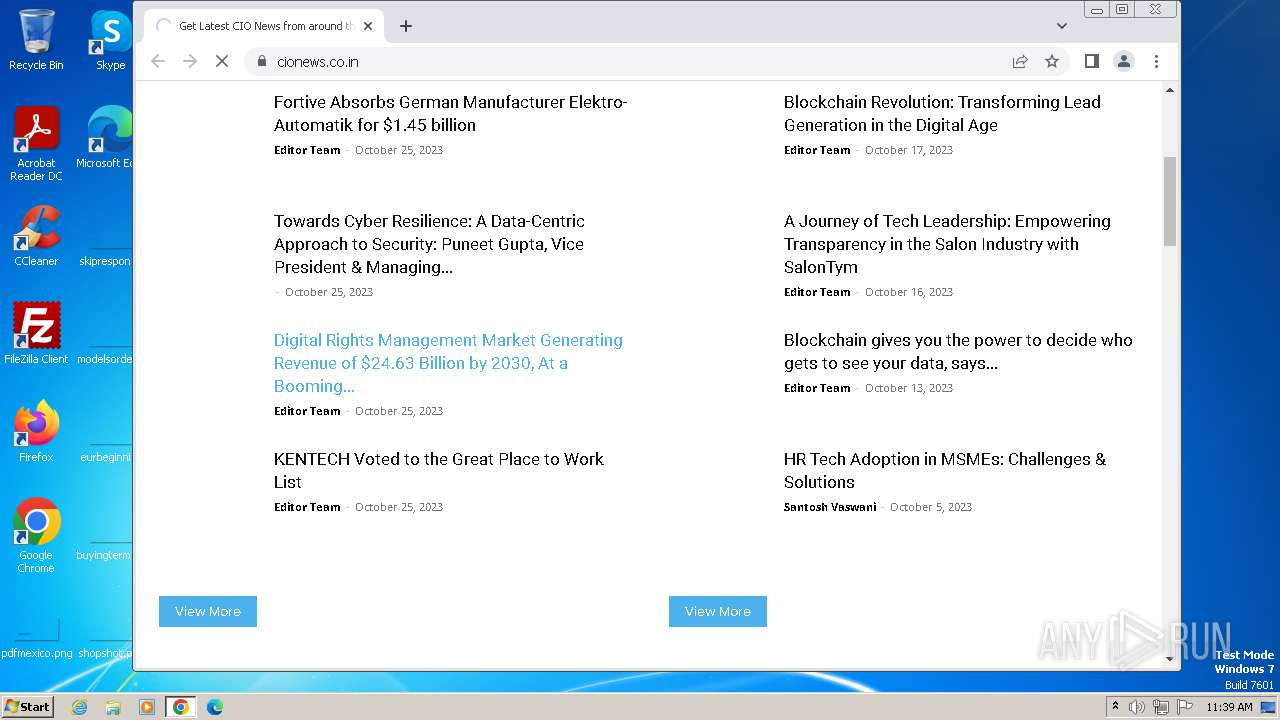This screenshot has height=720, width=1280.
Task: Open Windows Media Player in the taskbar
Action: point(147,707)
